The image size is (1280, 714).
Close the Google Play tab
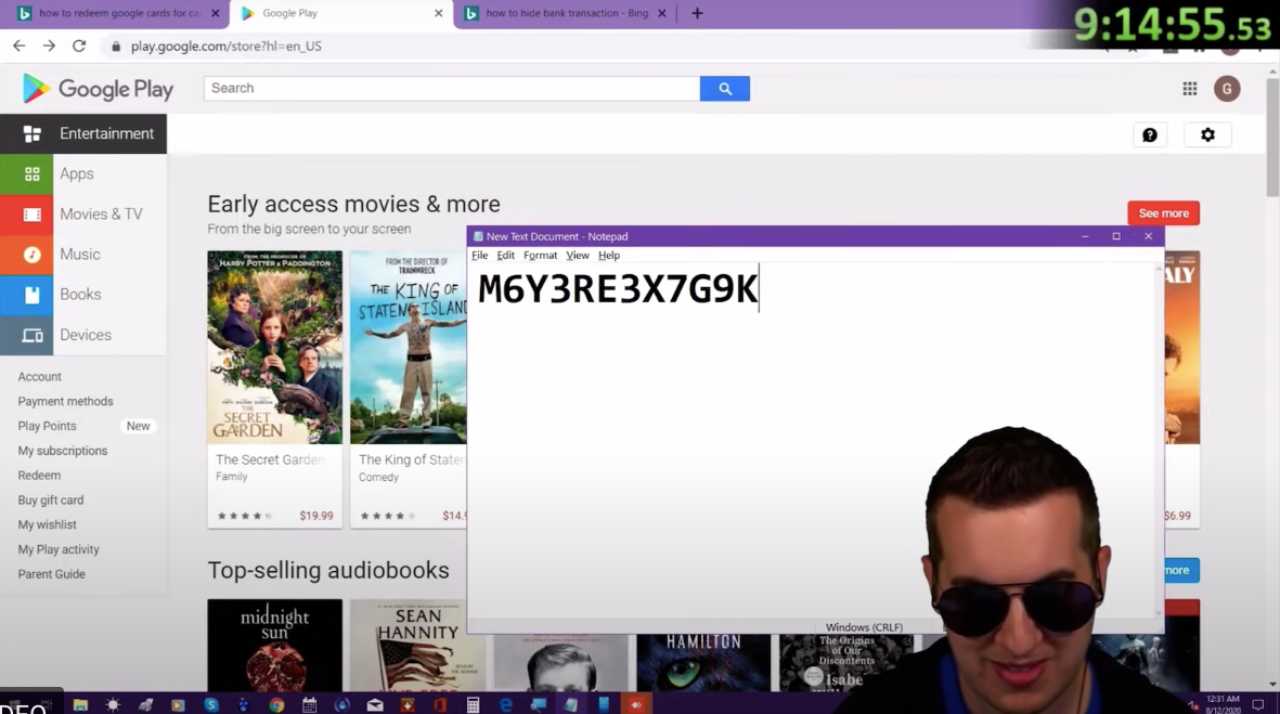pyautogui.click(x=438, y=13)
